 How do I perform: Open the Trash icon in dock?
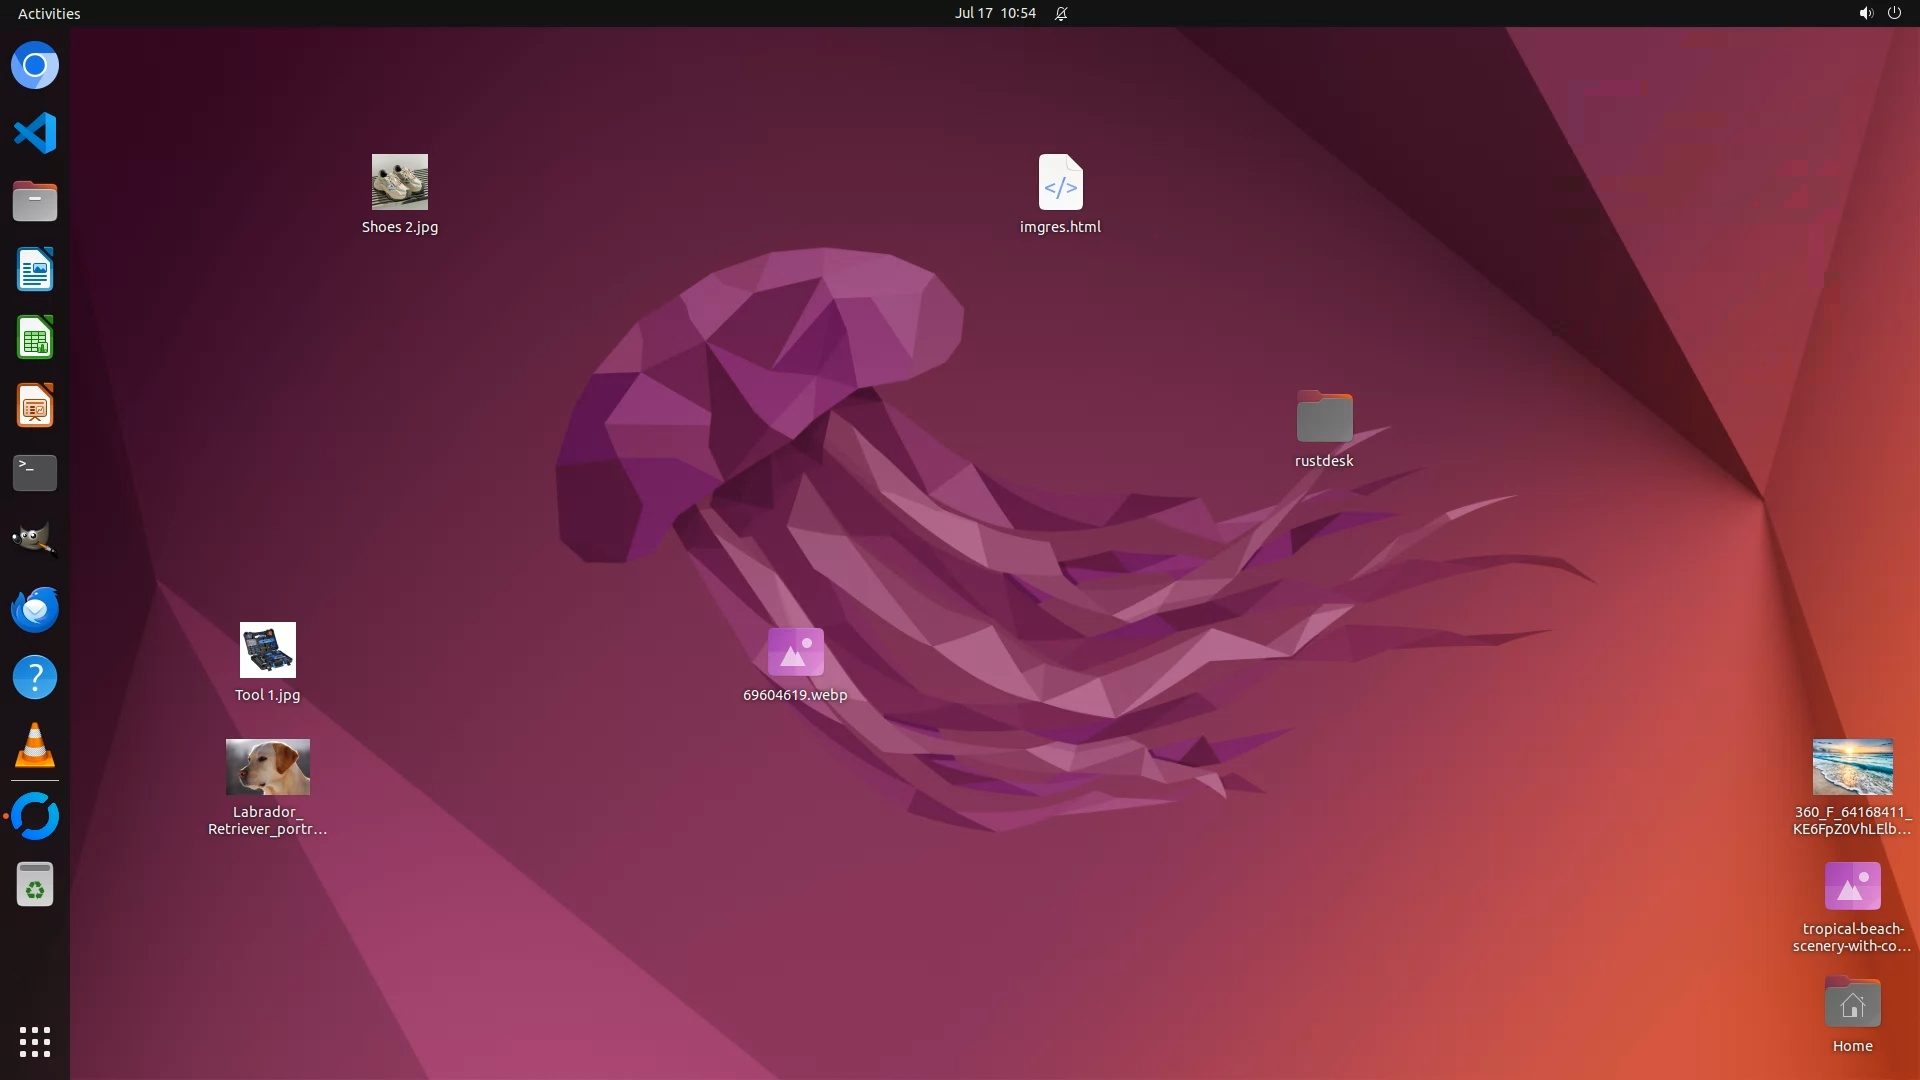click(x=35, y=885)
